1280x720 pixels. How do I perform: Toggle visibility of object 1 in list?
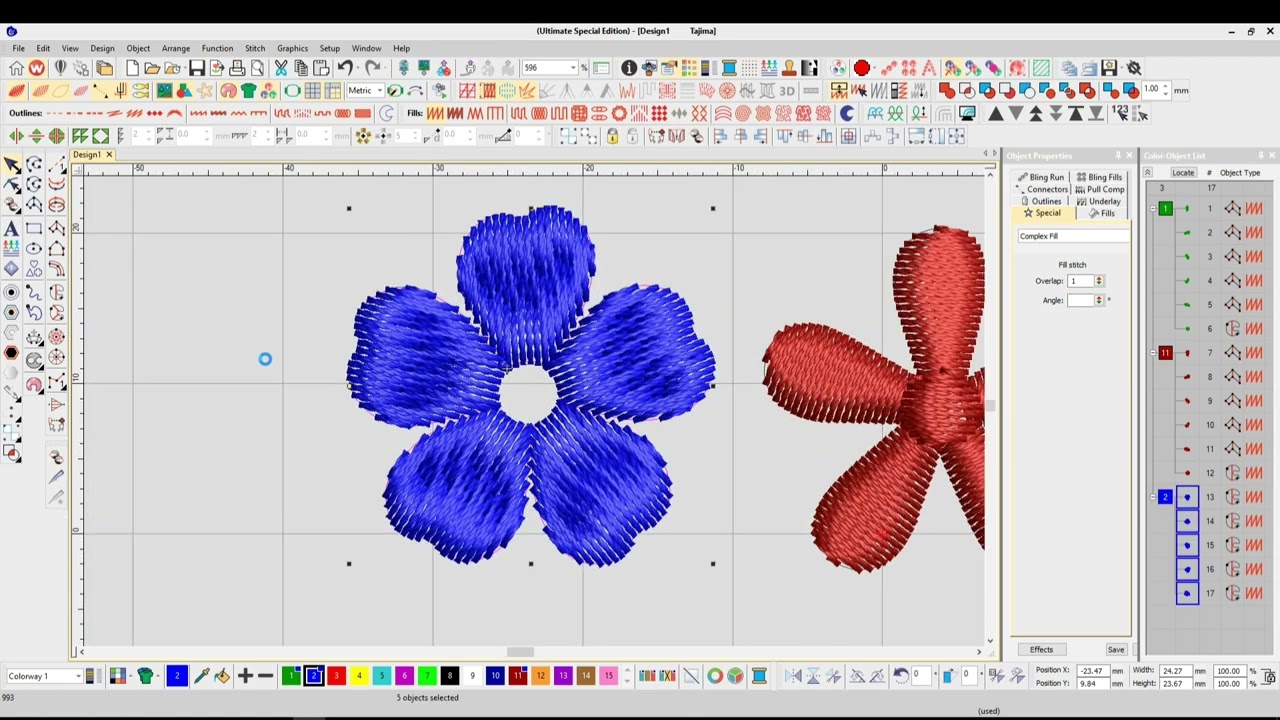[x=1187, y=209]
